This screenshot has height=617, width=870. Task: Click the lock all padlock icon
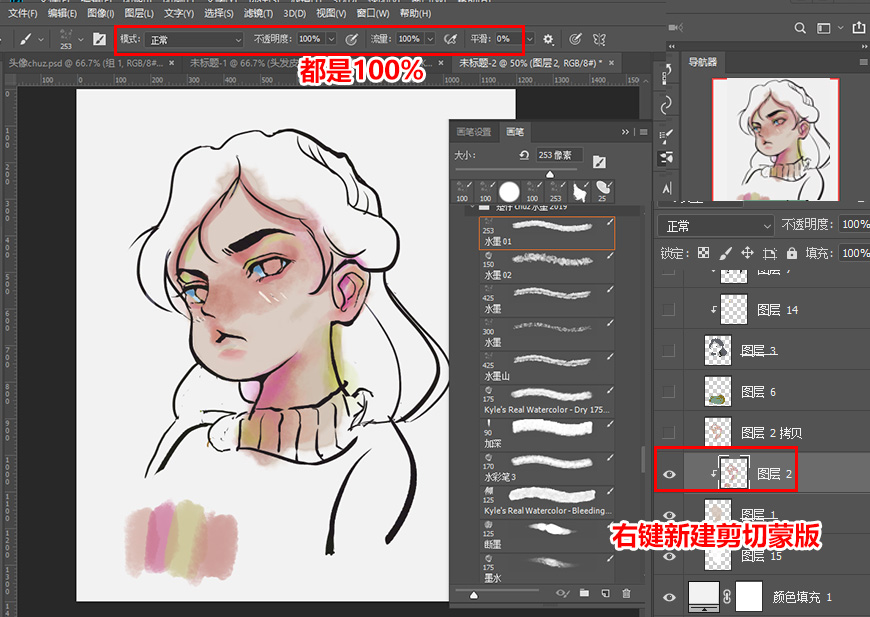[x=792, y=254]
